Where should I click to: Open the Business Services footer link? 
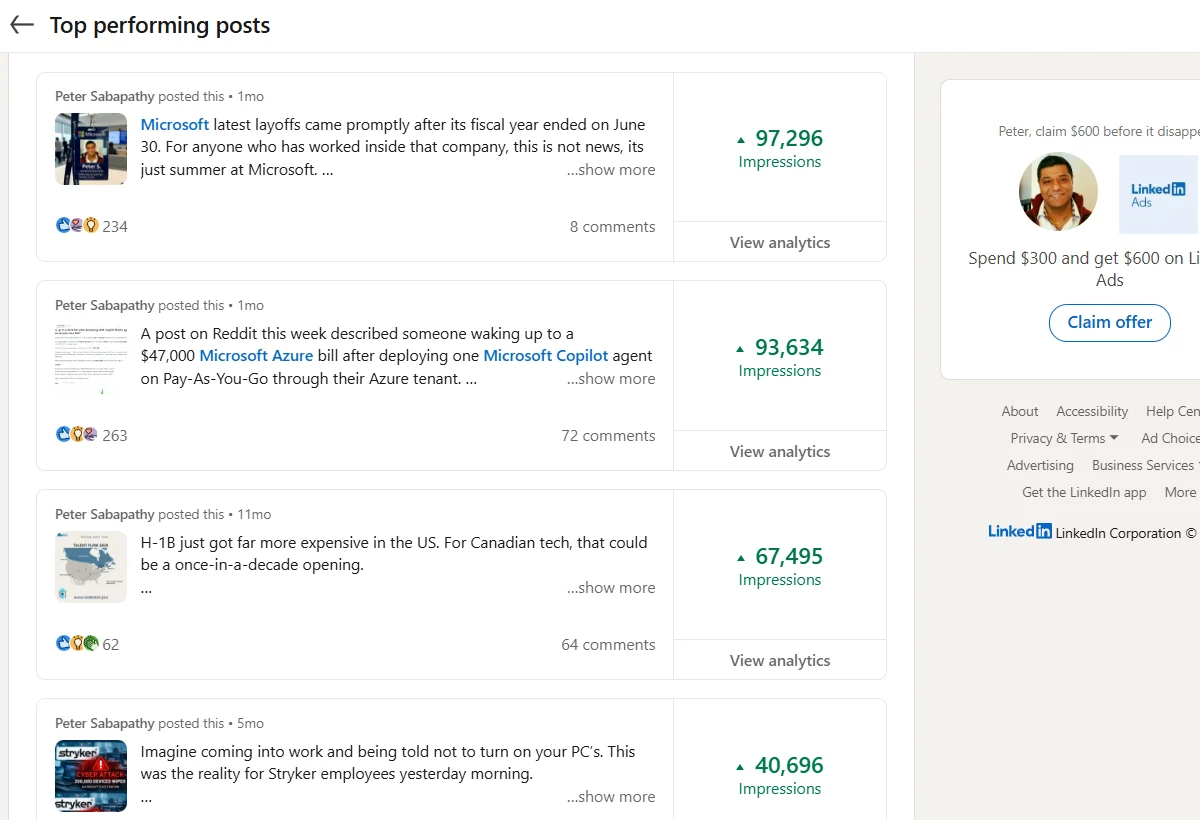(x=1146, y=465)
